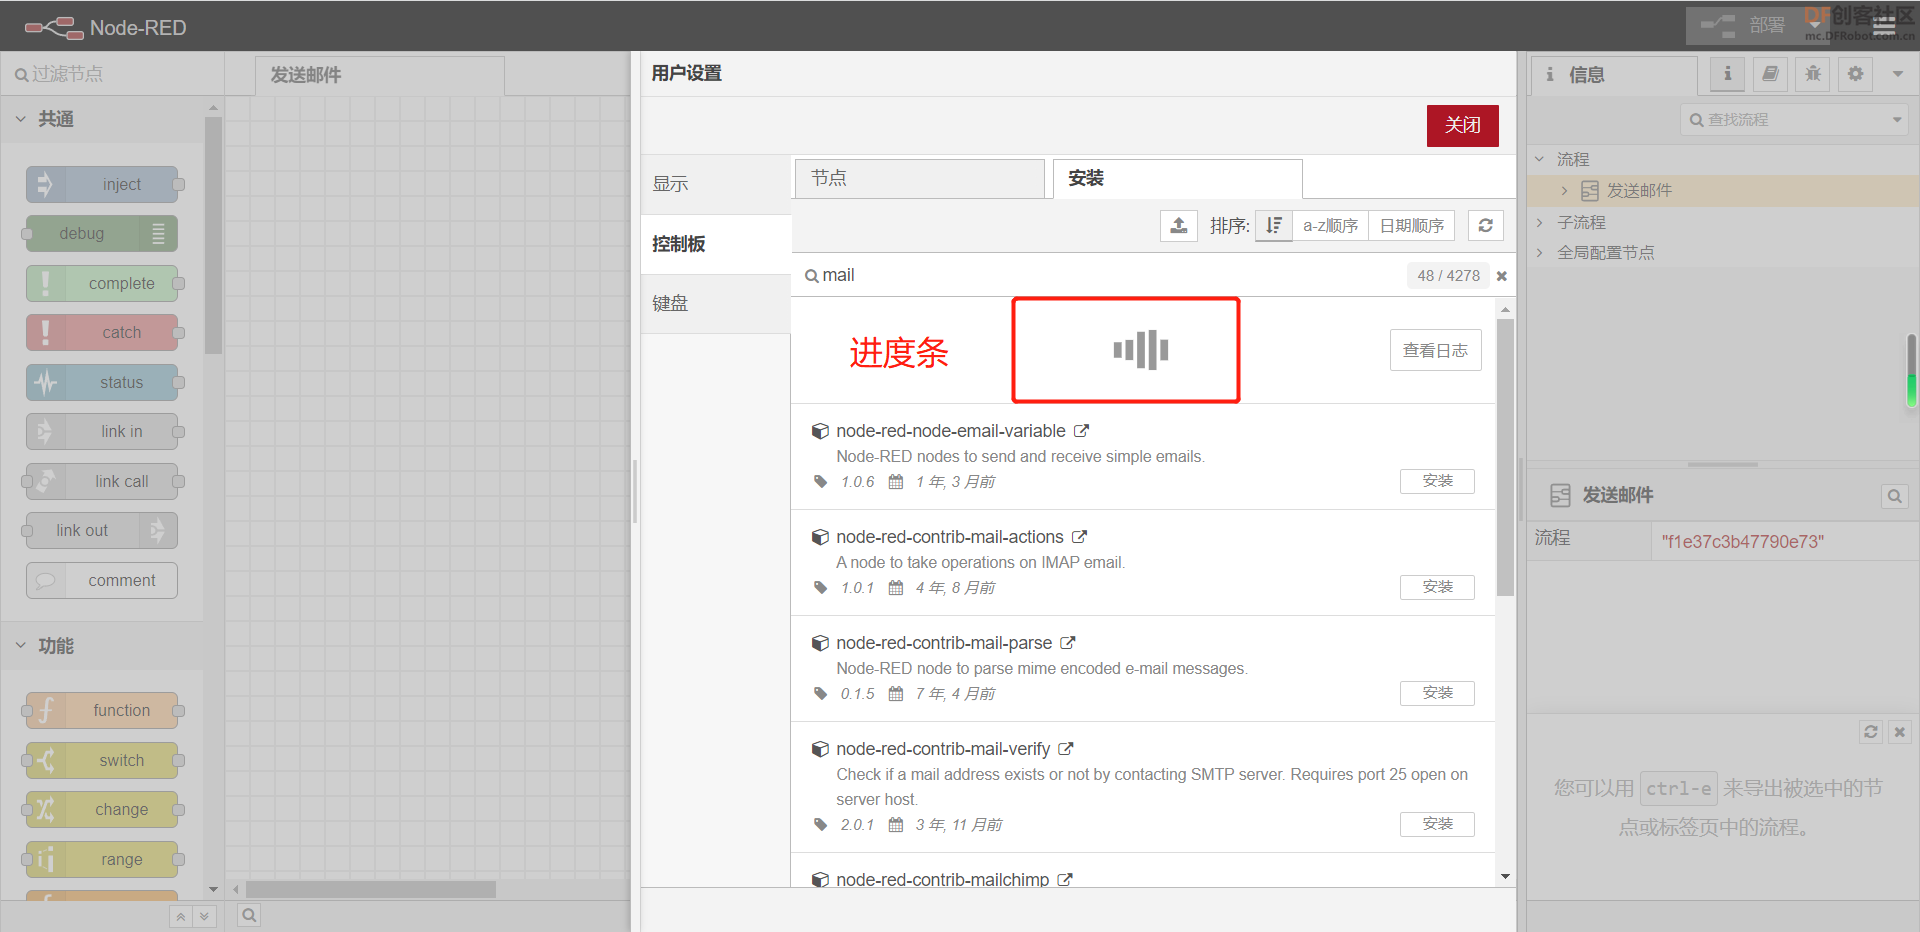Click the palette vertical scrollbar thumb

(213, 235)
